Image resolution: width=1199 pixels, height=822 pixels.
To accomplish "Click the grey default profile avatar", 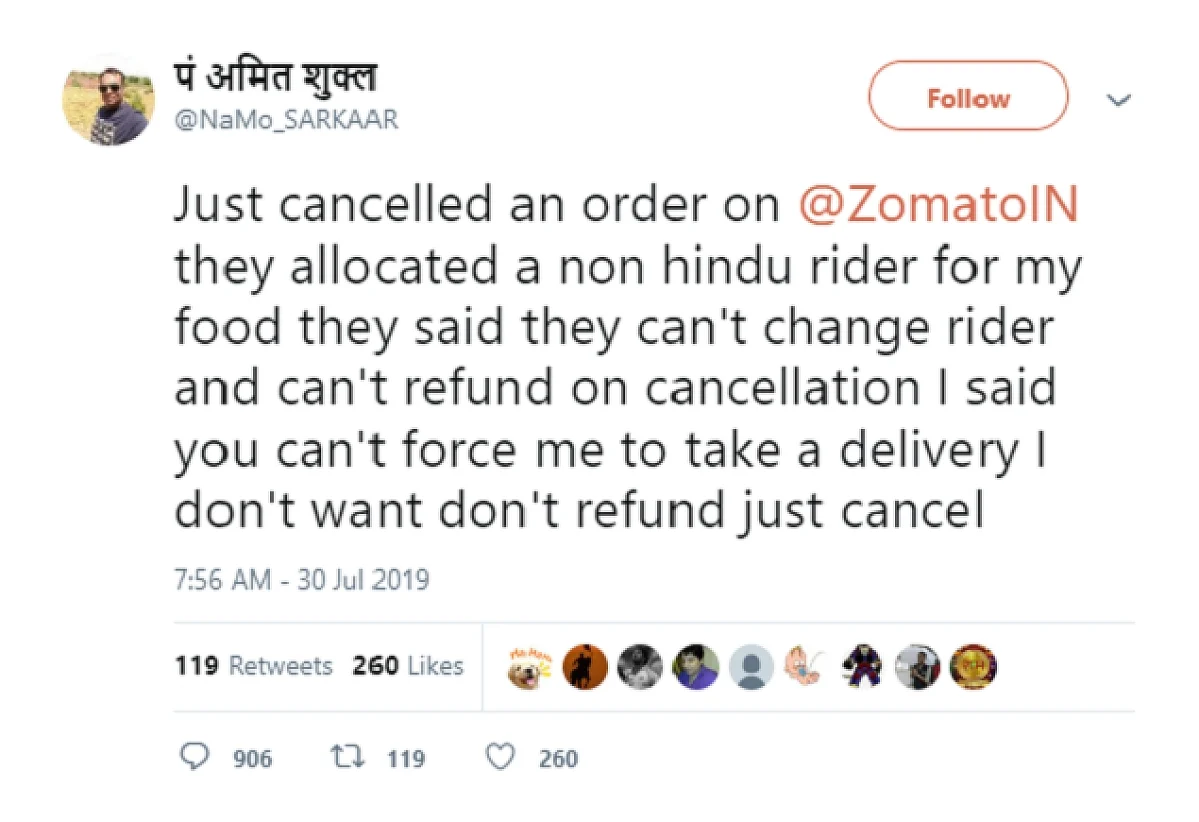I will [752, 667].
